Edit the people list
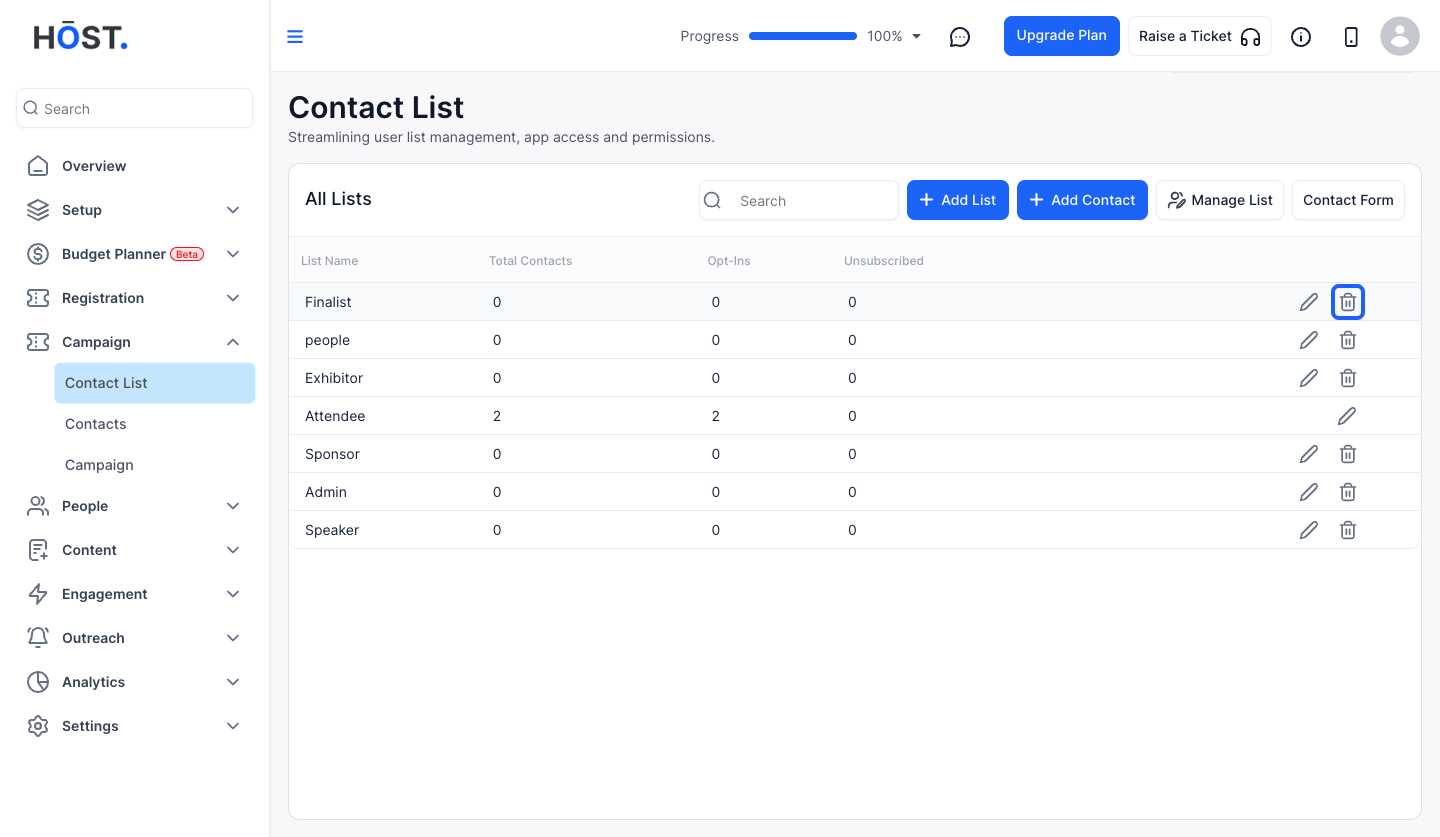Screen dimensions: 1440x837 pyautogui.click(x=1309, y=340)
